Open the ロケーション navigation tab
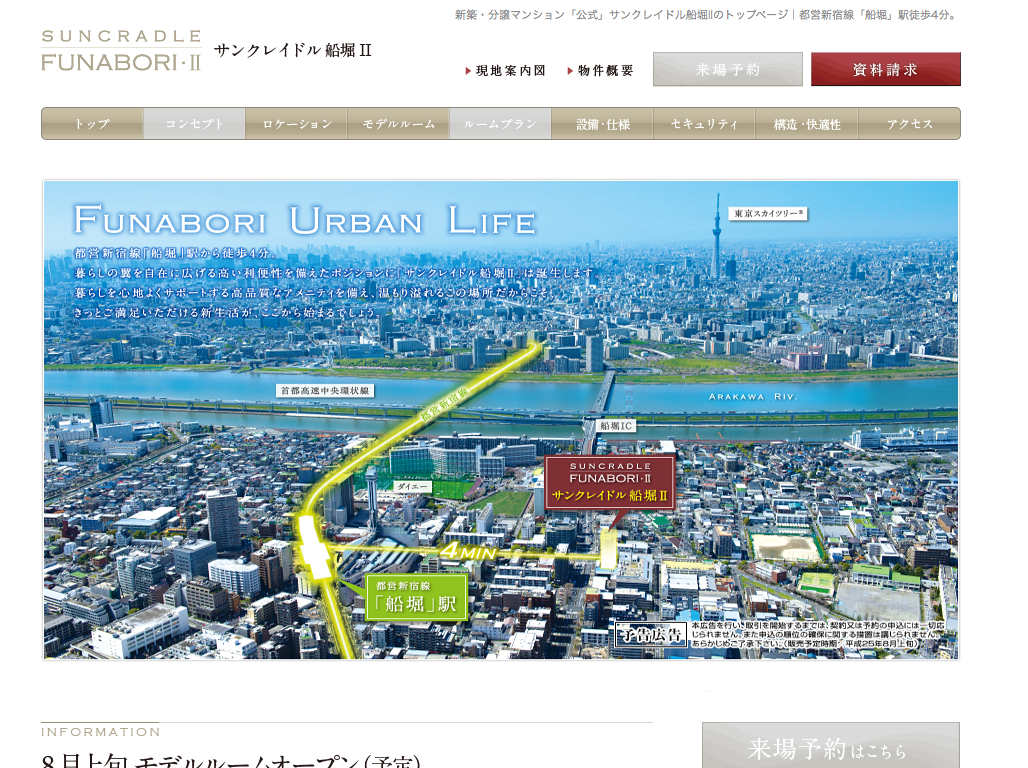 click(296, 124)
